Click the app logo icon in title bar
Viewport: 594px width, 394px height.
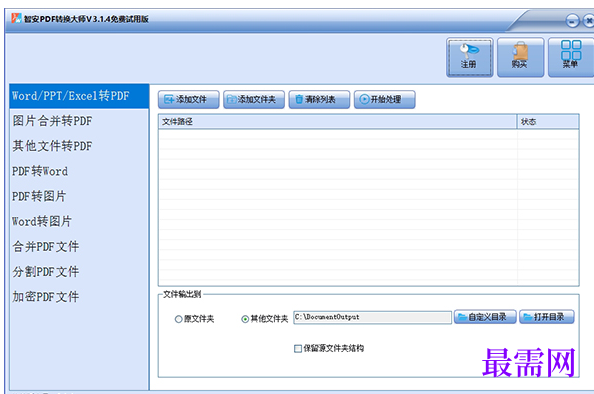(x=16, y=18)
